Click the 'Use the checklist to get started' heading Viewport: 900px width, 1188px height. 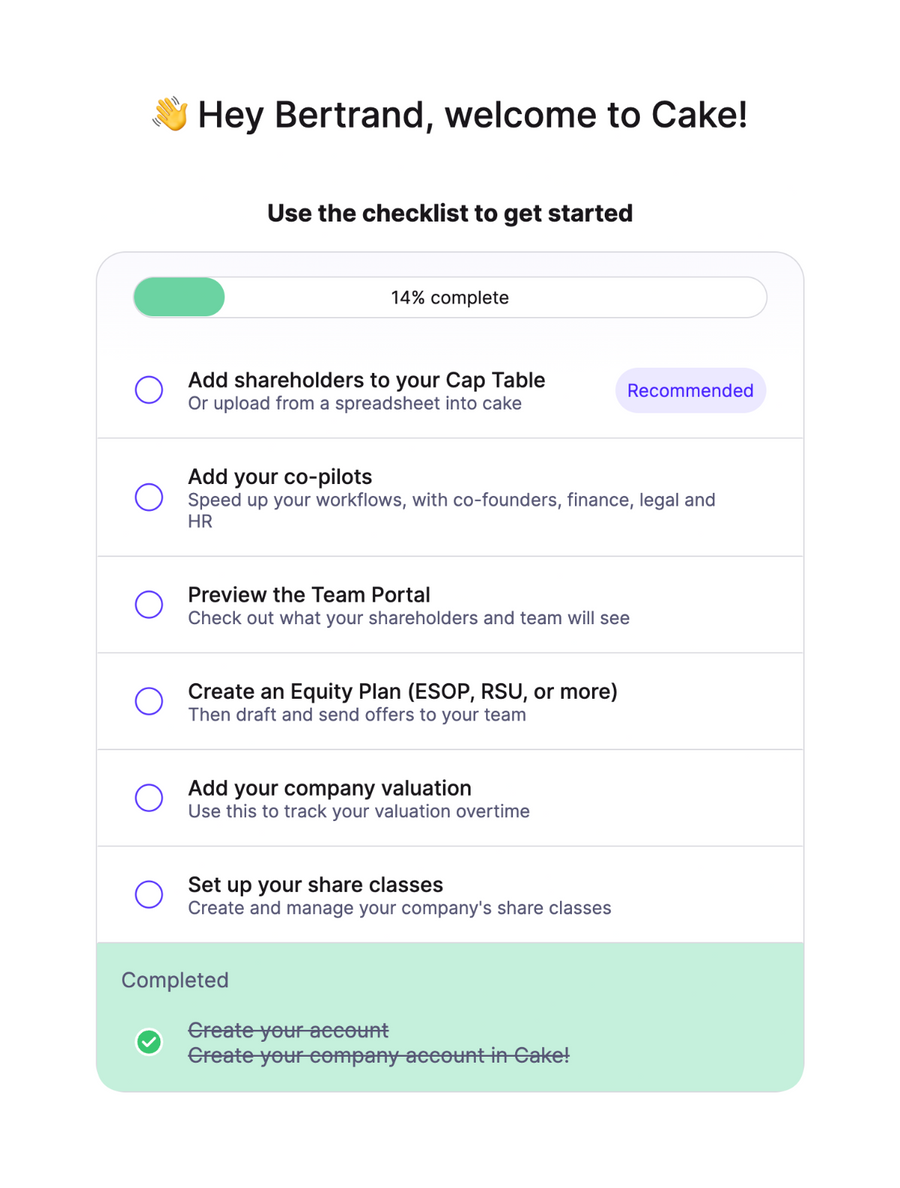(448, 213)
